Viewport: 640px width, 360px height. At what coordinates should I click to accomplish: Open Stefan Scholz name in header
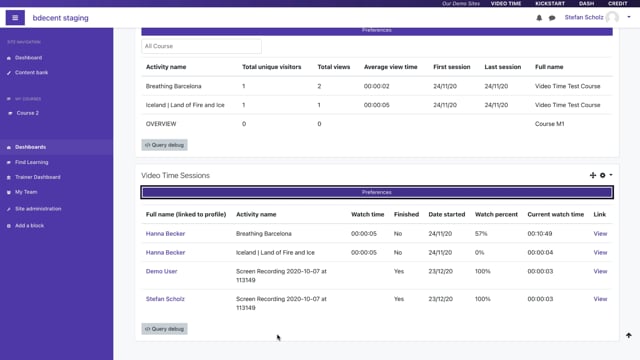[584, 17]
